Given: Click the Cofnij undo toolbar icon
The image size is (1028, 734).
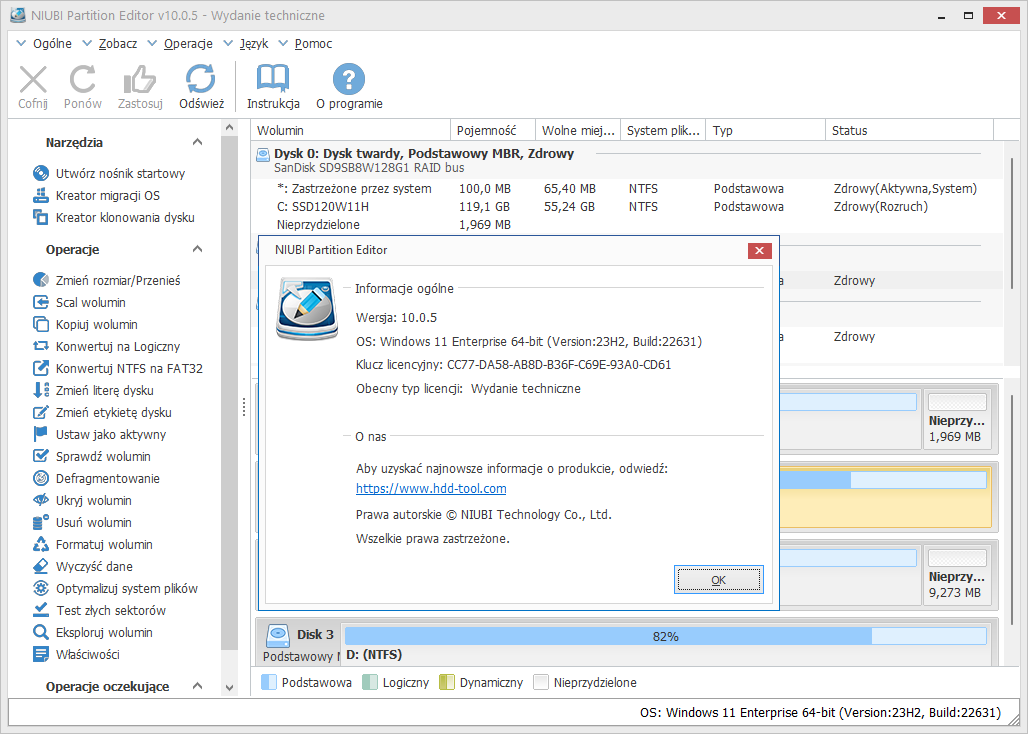Looking at the screenshot, I should coord(33,80).
